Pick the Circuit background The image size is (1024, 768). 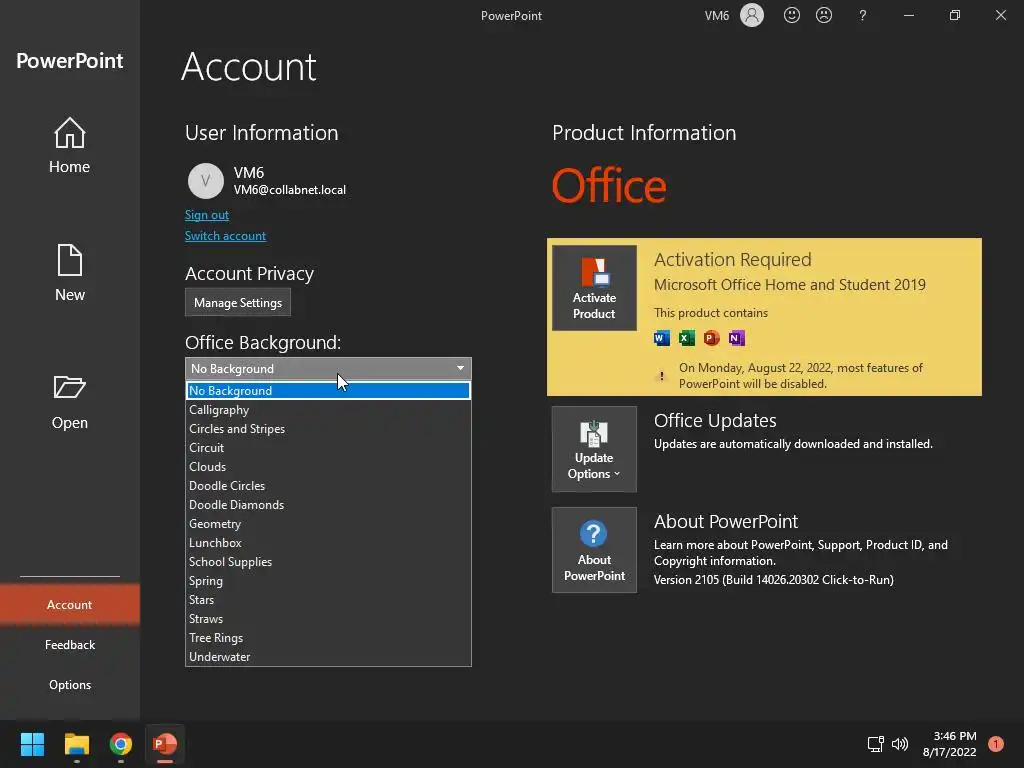pos(328,447)
